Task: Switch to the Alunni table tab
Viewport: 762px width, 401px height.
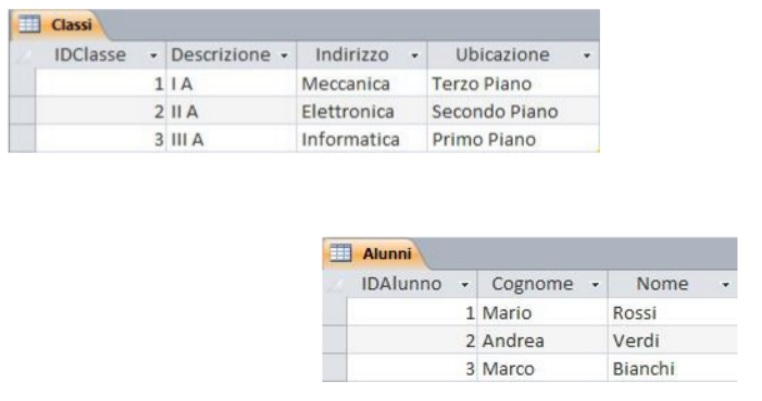Action: (x=372, y=254)
